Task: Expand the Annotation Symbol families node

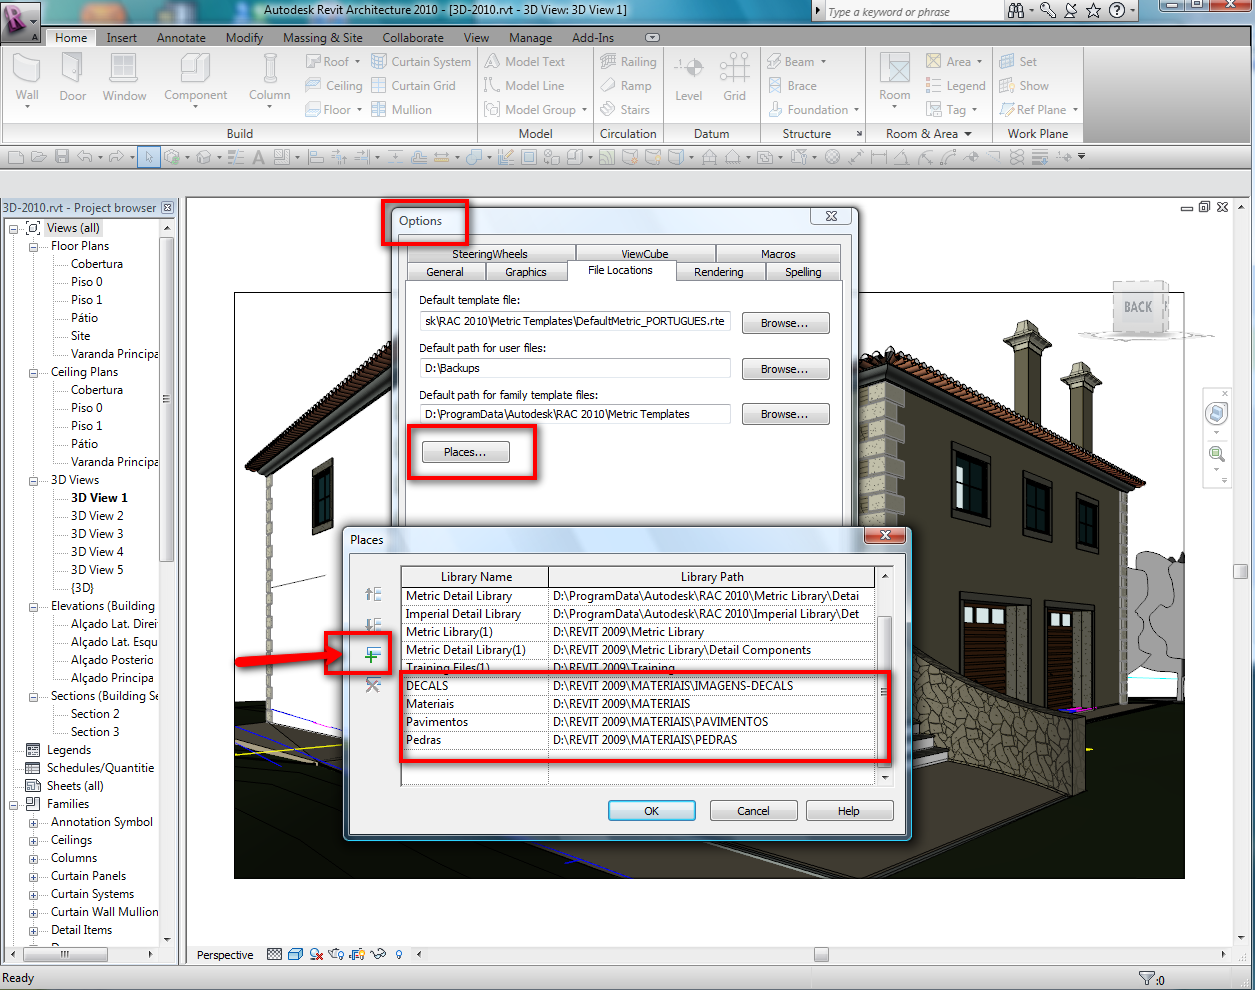Action: 33,822
